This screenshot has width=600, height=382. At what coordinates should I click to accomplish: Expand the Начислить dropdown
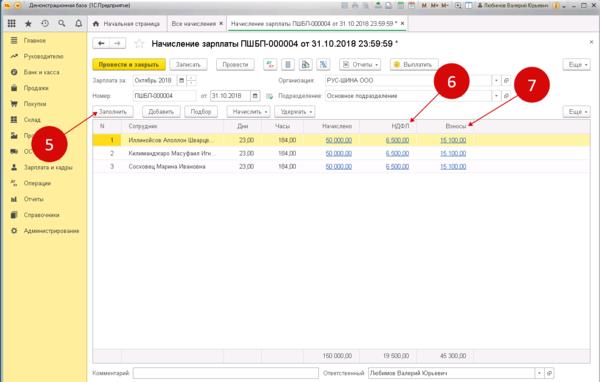click(249, 112)
